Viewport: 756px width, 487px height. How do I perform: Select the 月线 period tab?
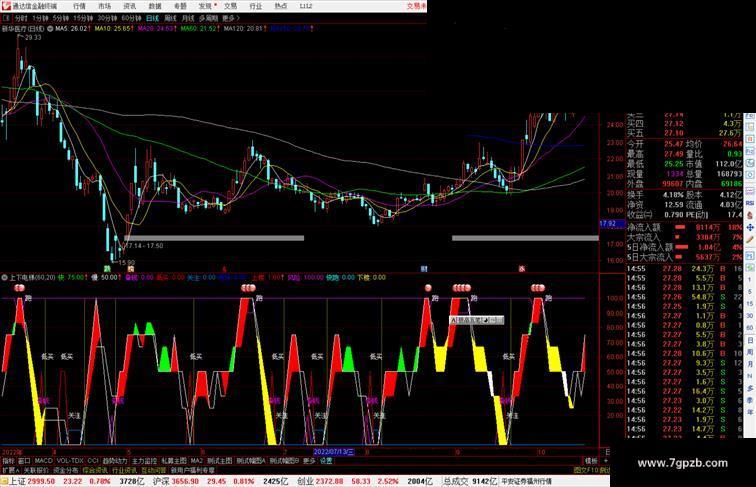pos(188,18)
